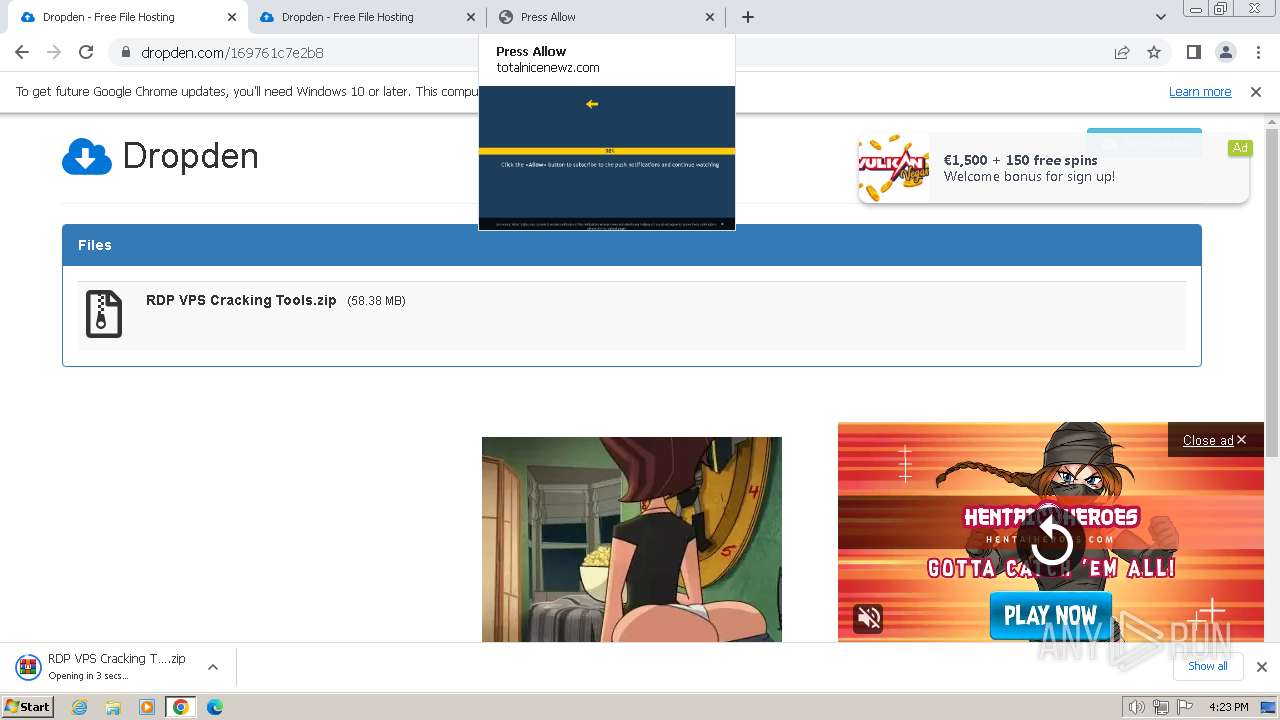Click the PLAY NOW button

click(x=1050, y=615)
